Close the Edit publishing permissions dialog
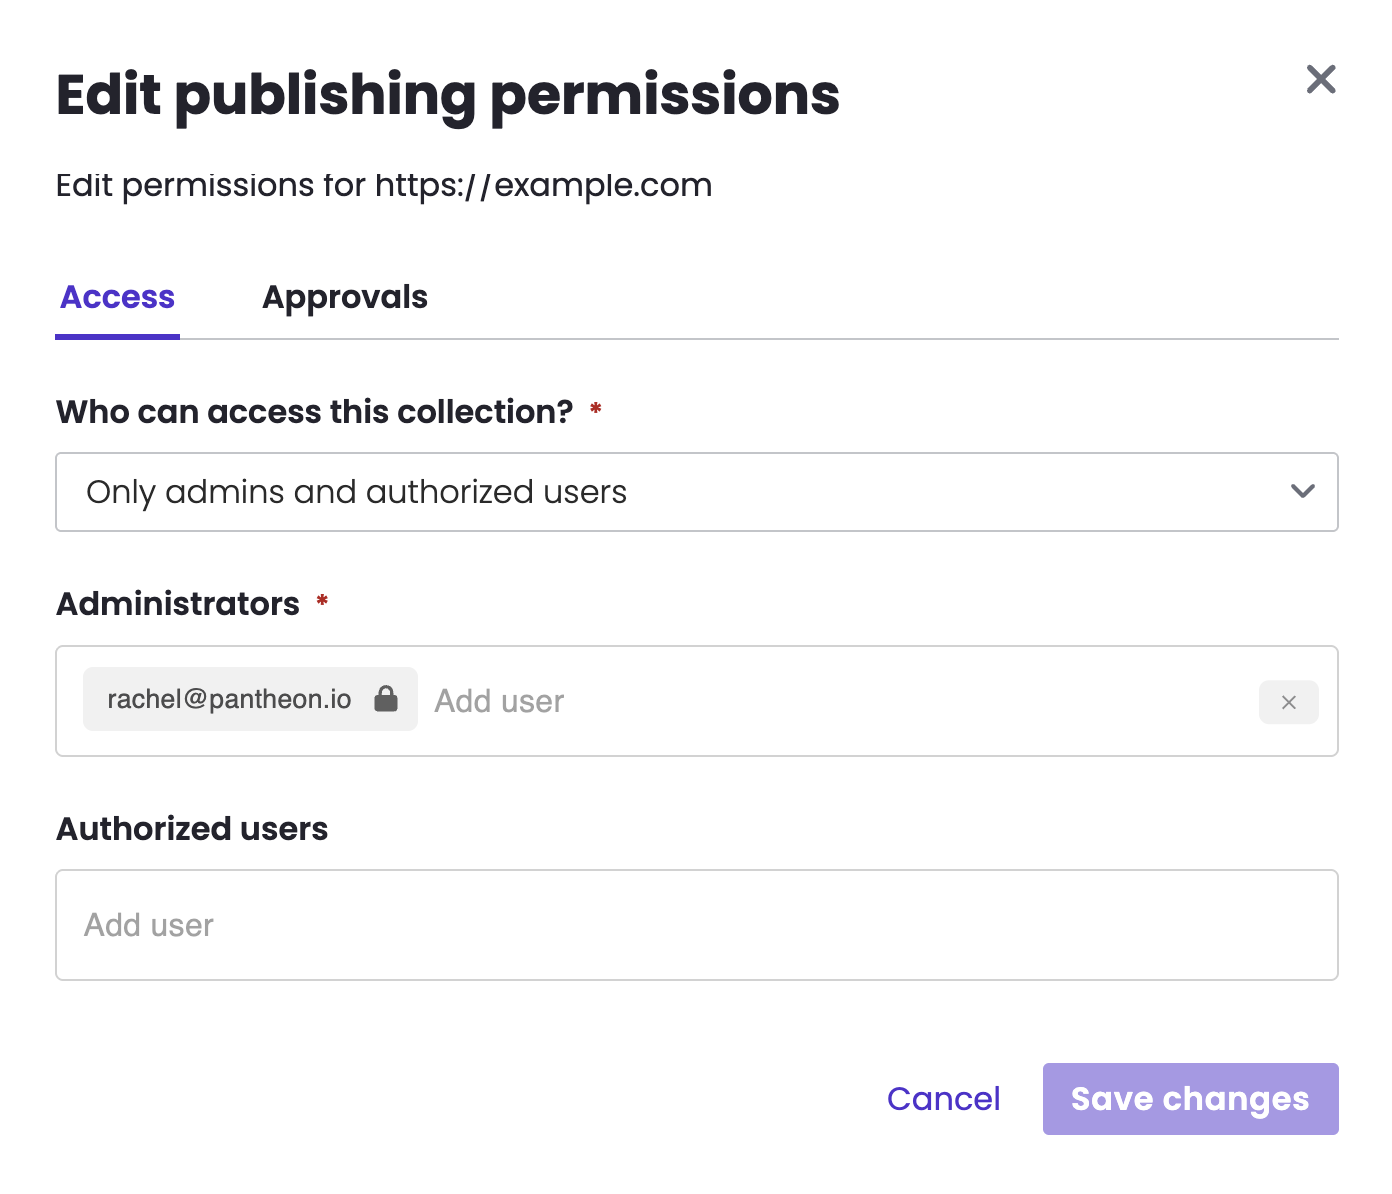This screenshot has height=1194, width=1392. pos(1320,79)
